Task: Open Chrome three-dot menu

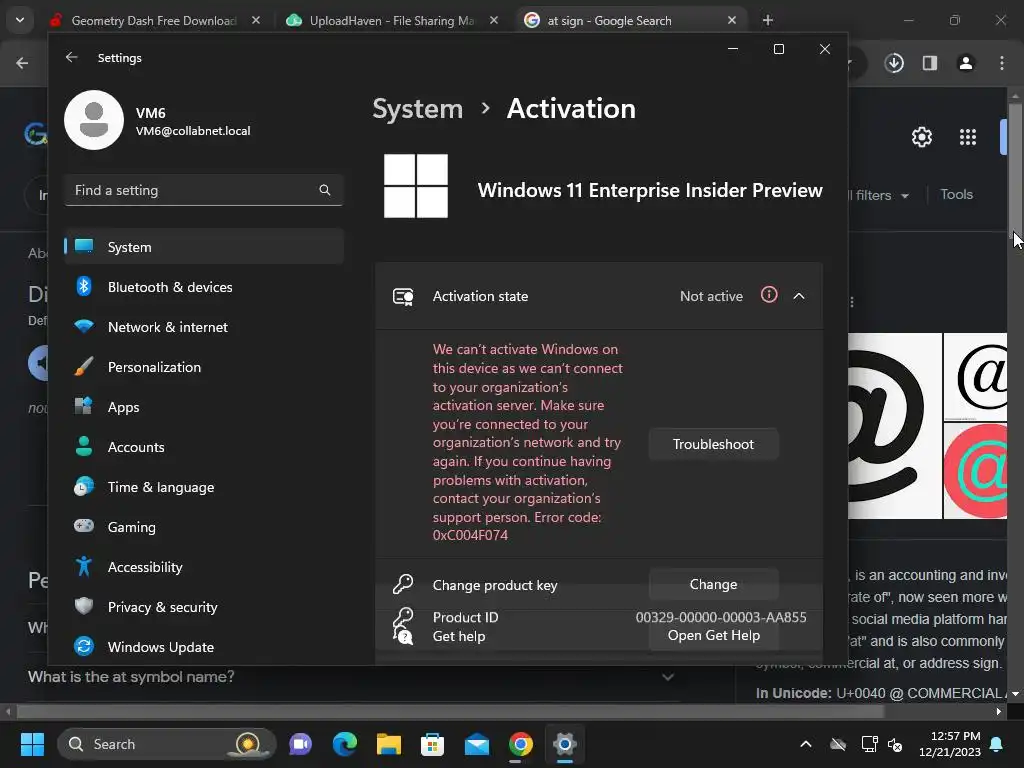Action: 1002,63
